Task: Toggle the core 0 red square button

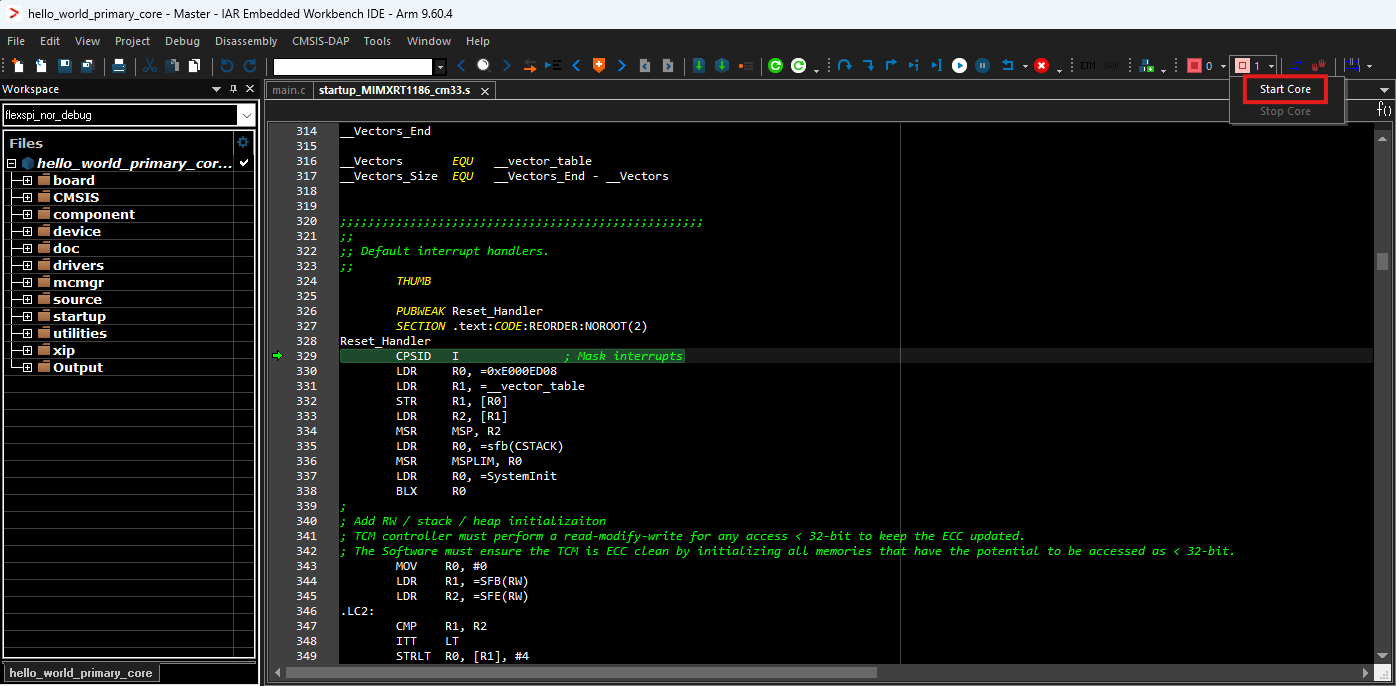Action: coord(1194,66)
